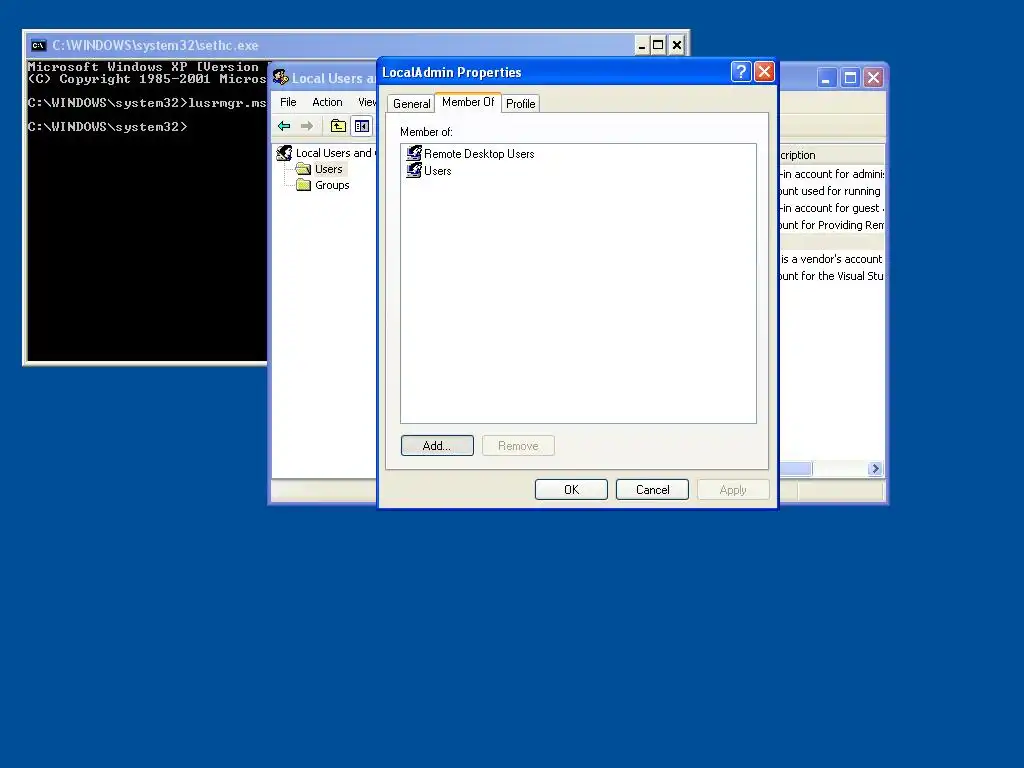This screenshot has width=1024, height=768.
Task: Maximize the Local Users and Groups window
Action: [850, 78]
